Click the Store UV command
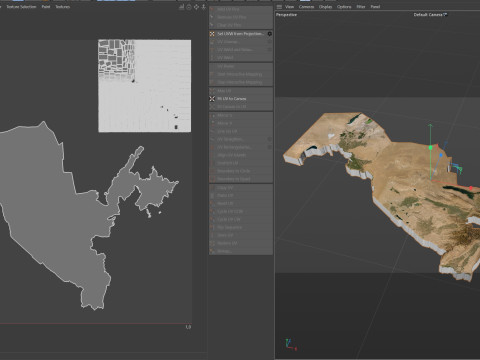 click(241, 235)
